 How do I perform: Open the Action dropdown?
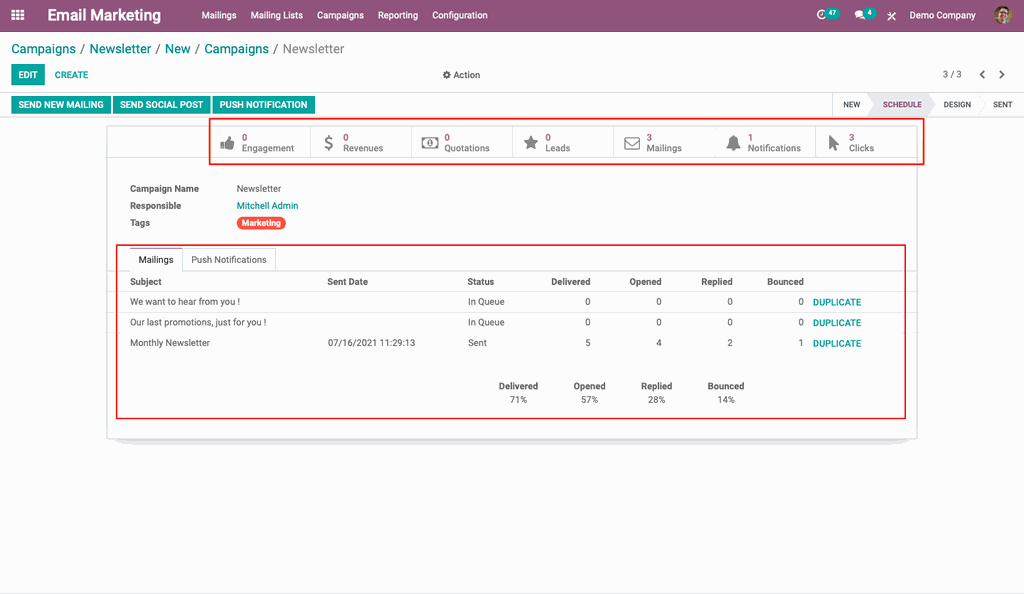(x=461, y=74)
